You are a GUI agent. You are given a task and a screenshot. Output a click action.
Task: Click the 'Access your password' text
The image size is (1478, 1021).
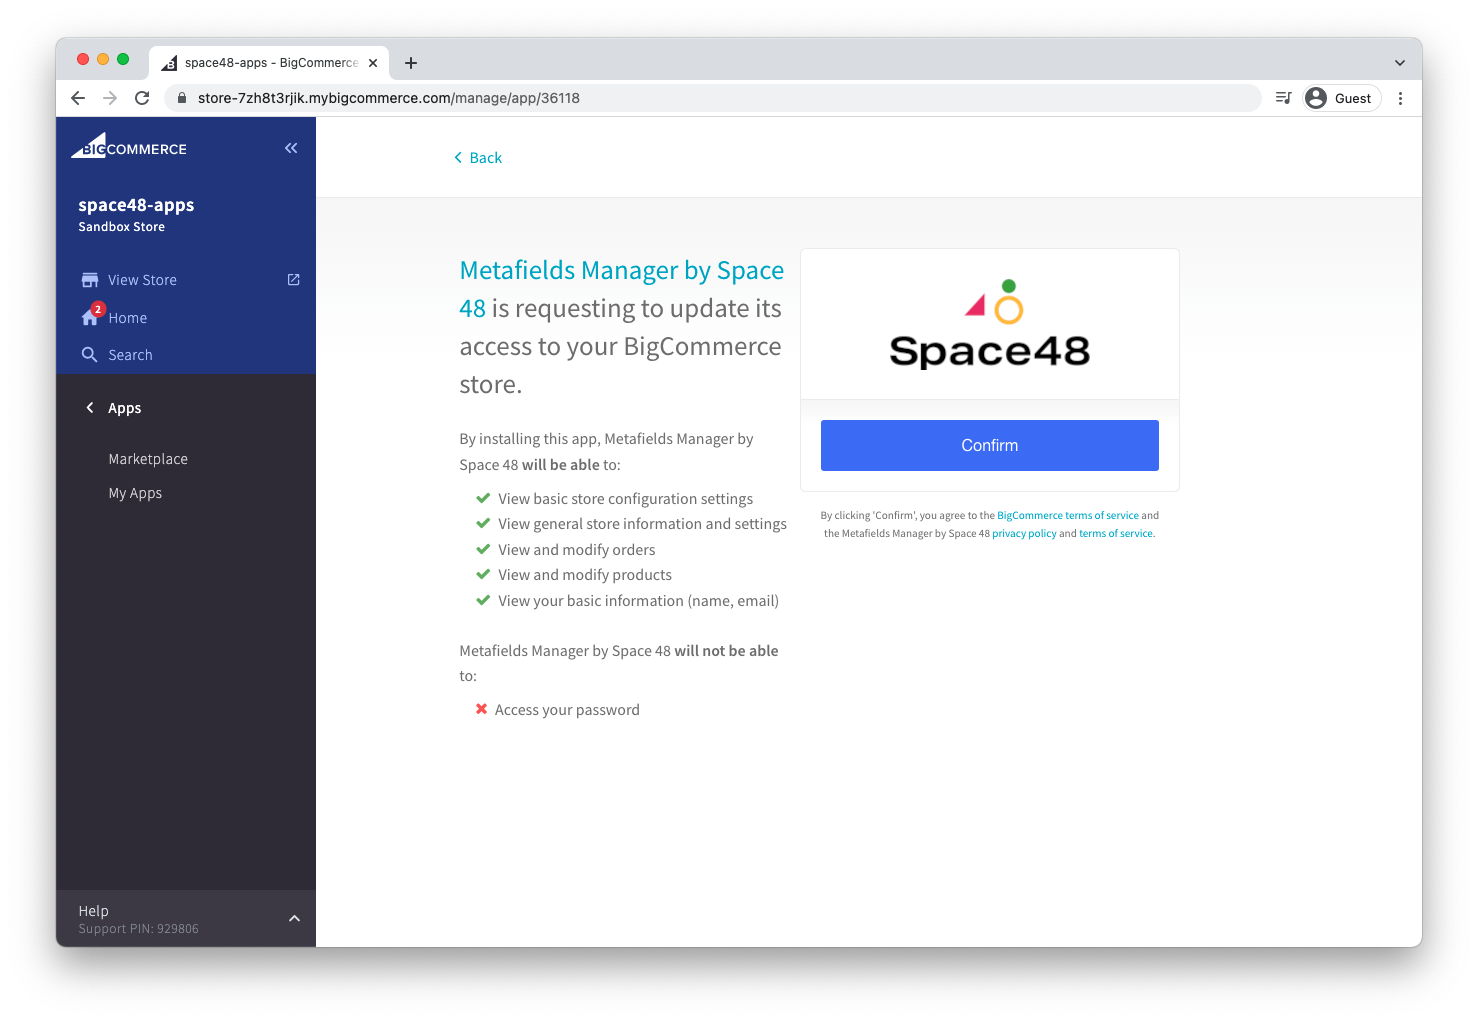[567, 710]
